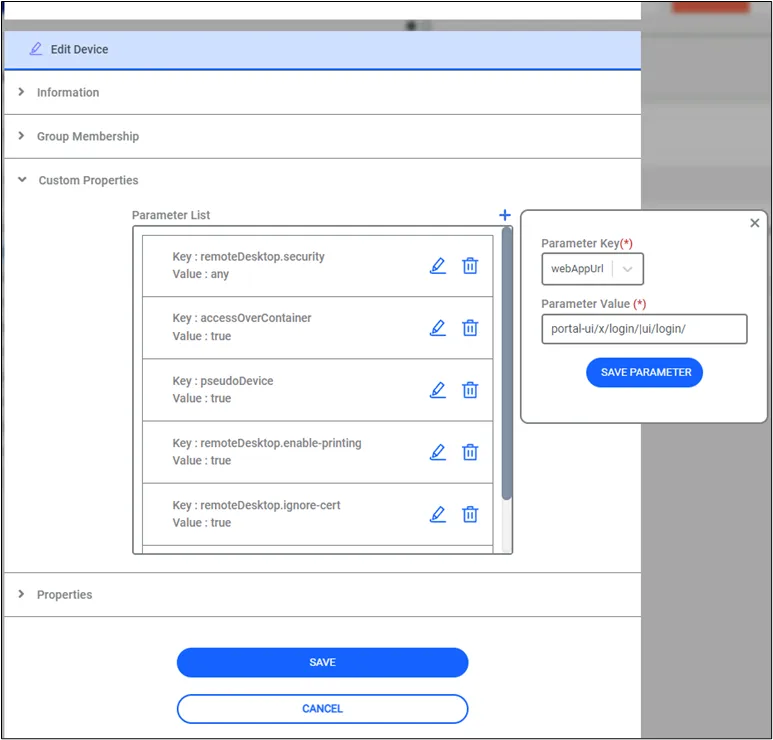Click the Edit Device pencil icon
The height and width of the screenshot is (740, 773).
point(35,49)
